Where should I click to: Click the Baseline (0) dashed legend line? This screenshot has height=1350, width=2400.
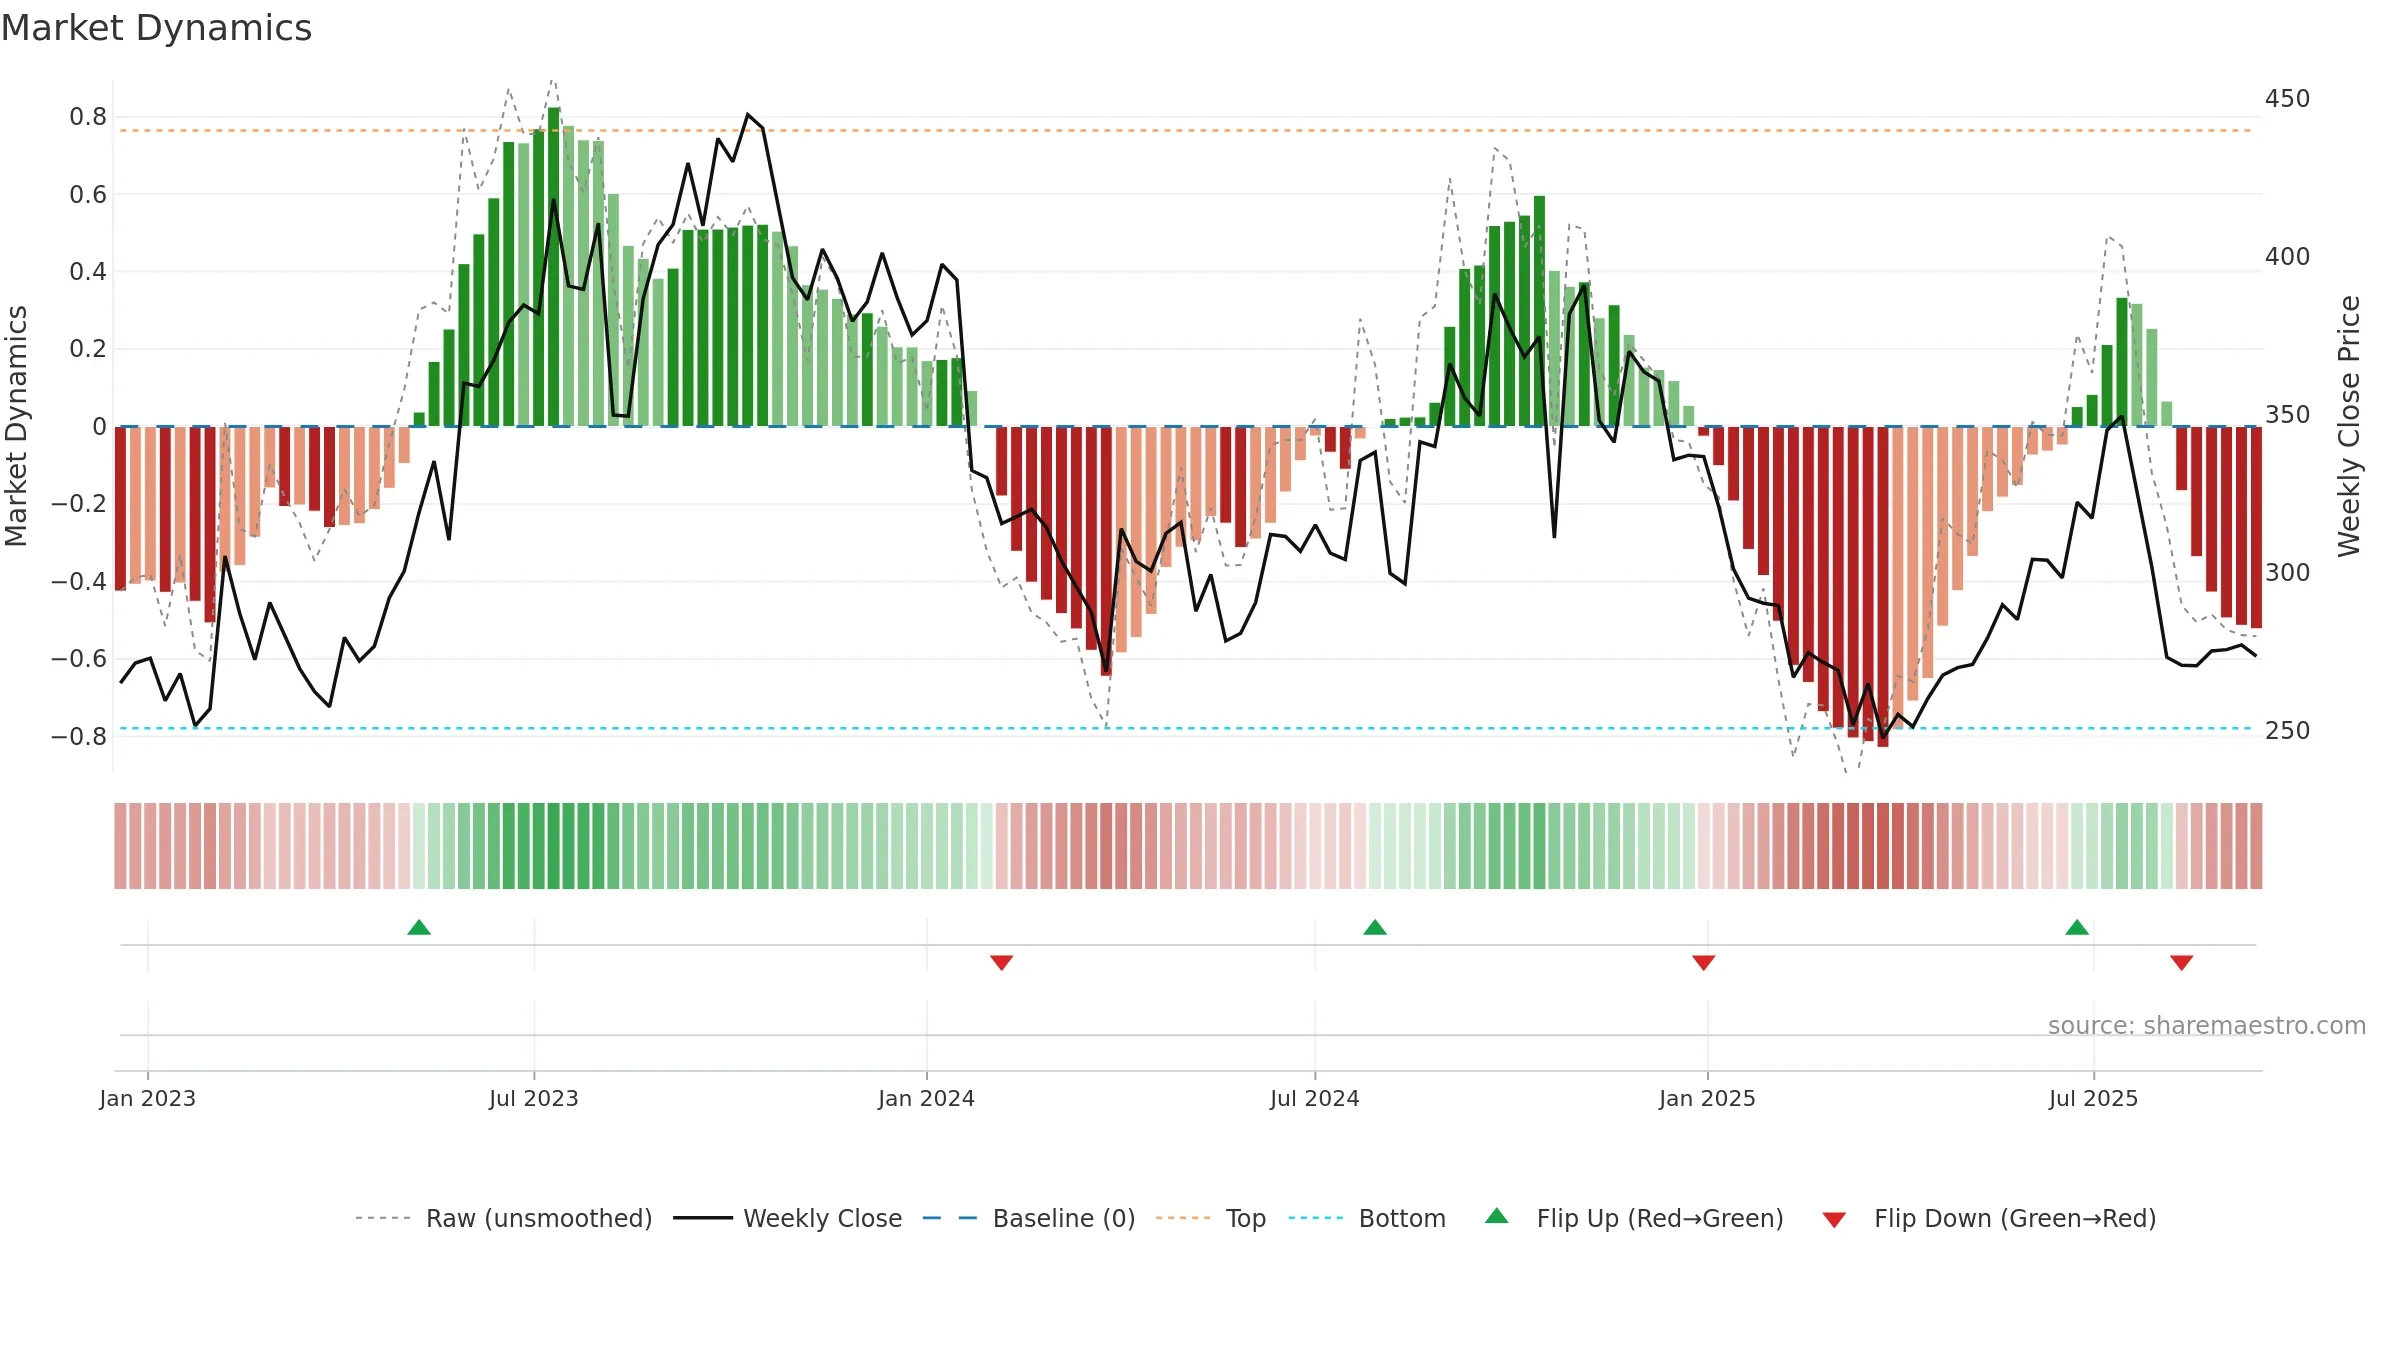[x=950, y=1218]
